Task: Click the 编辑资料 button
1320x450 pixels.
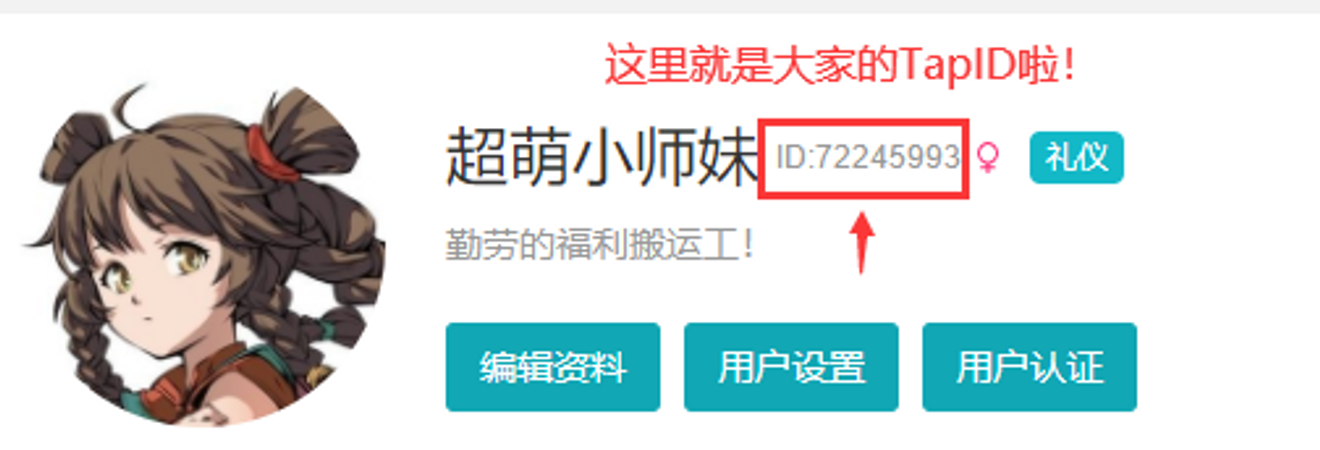Action: point(552,367)
